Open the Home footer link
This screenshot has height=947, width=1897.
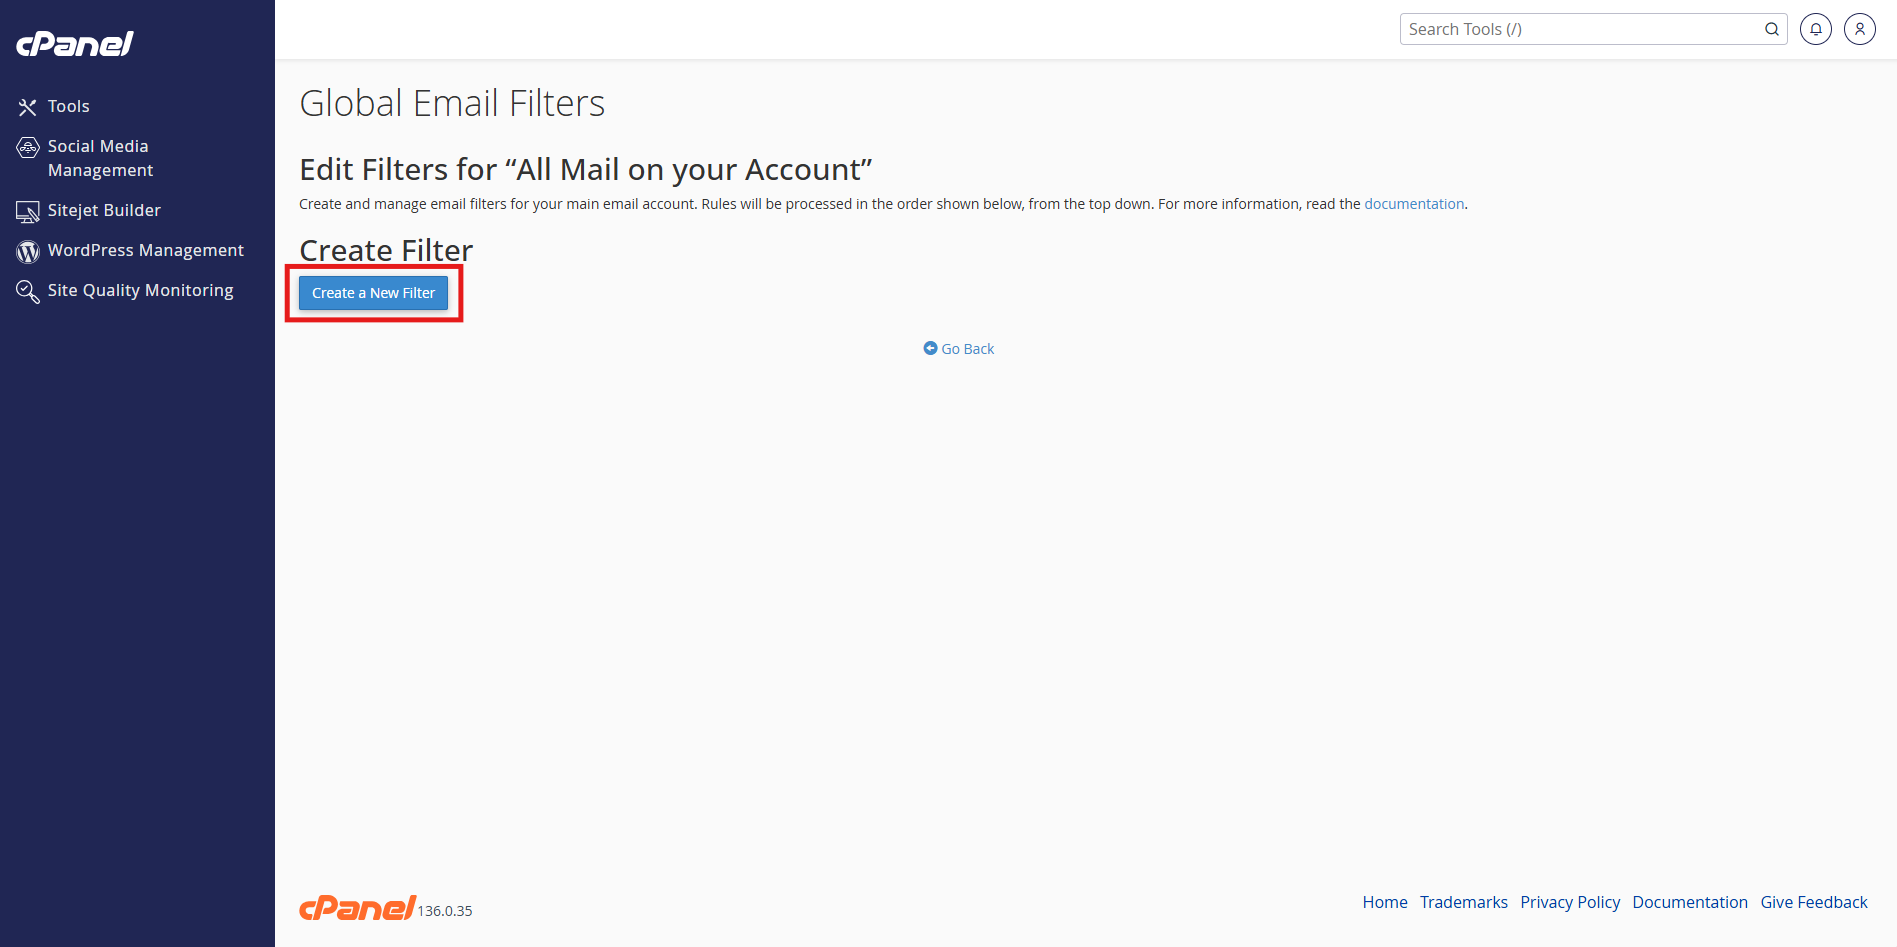coord(1385,902)
